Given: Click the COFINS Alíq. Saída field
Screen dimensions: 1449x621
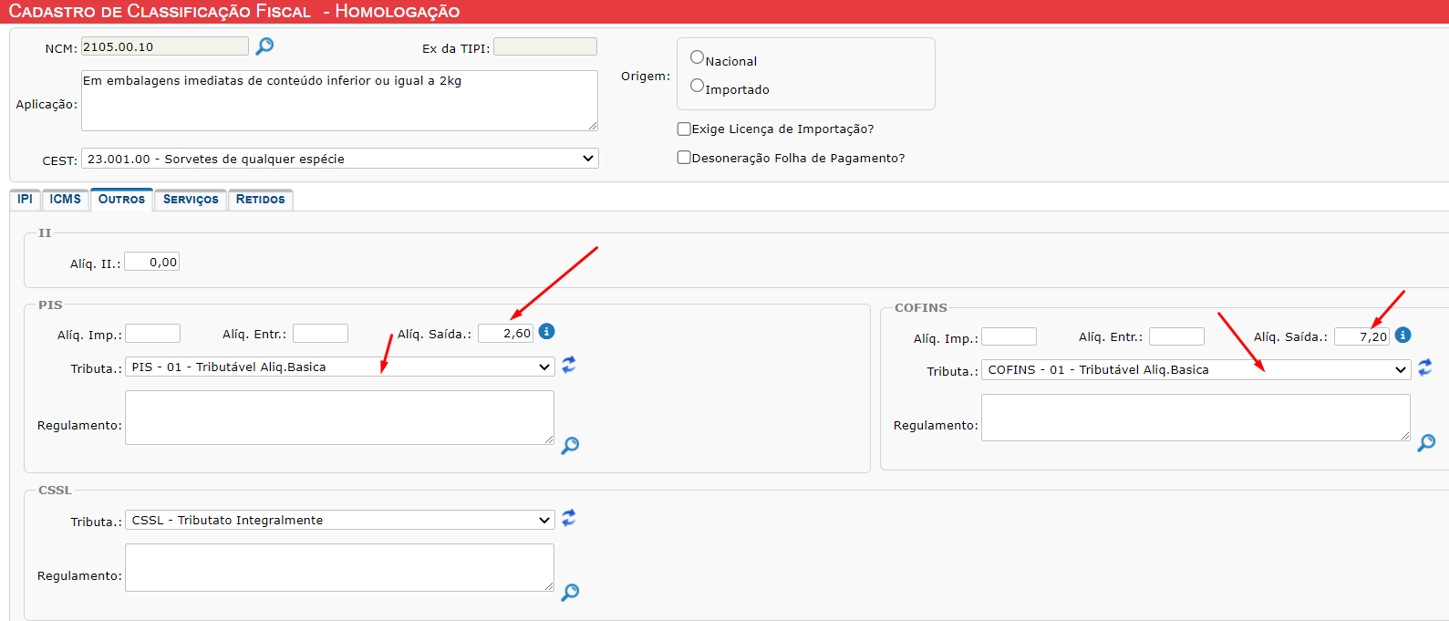Looking at the screenshot, I should (x=1362, y=337).
